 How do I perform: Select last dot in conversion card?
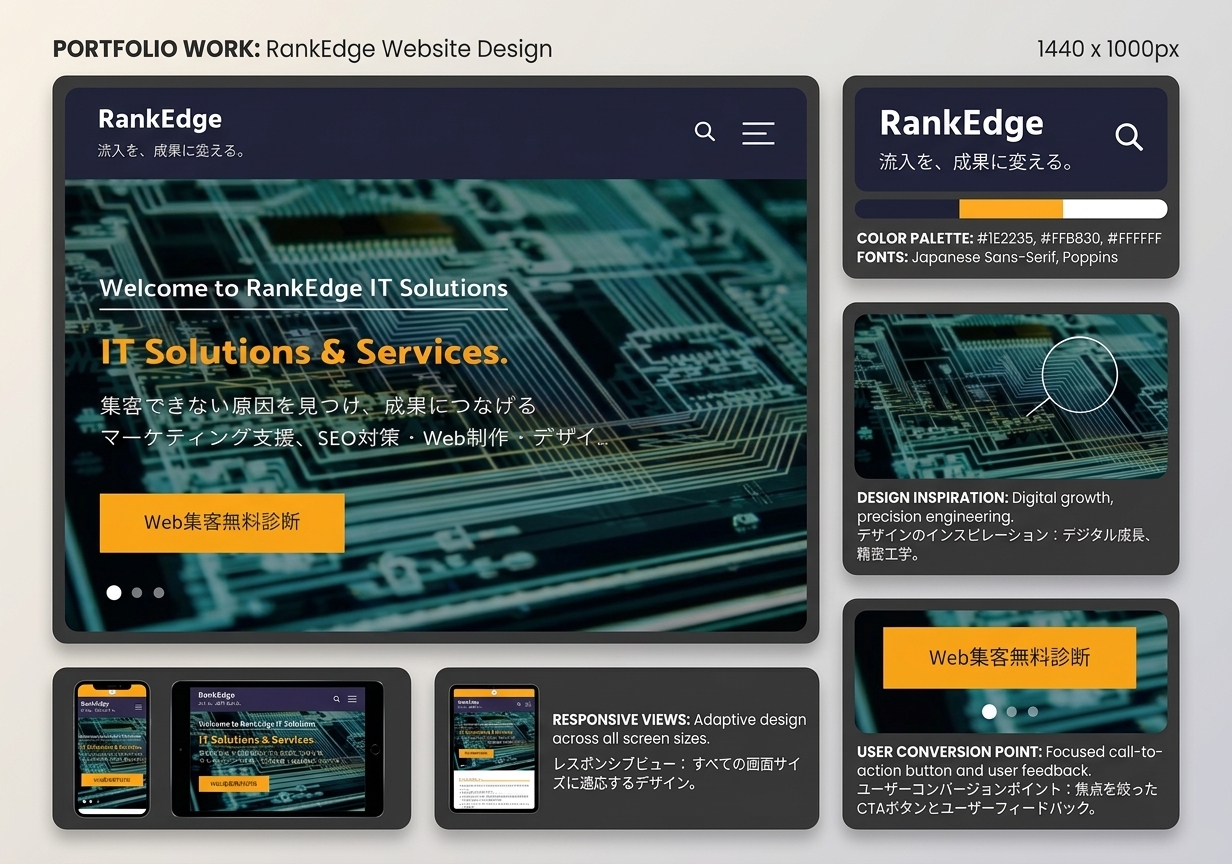(1033, 712)
